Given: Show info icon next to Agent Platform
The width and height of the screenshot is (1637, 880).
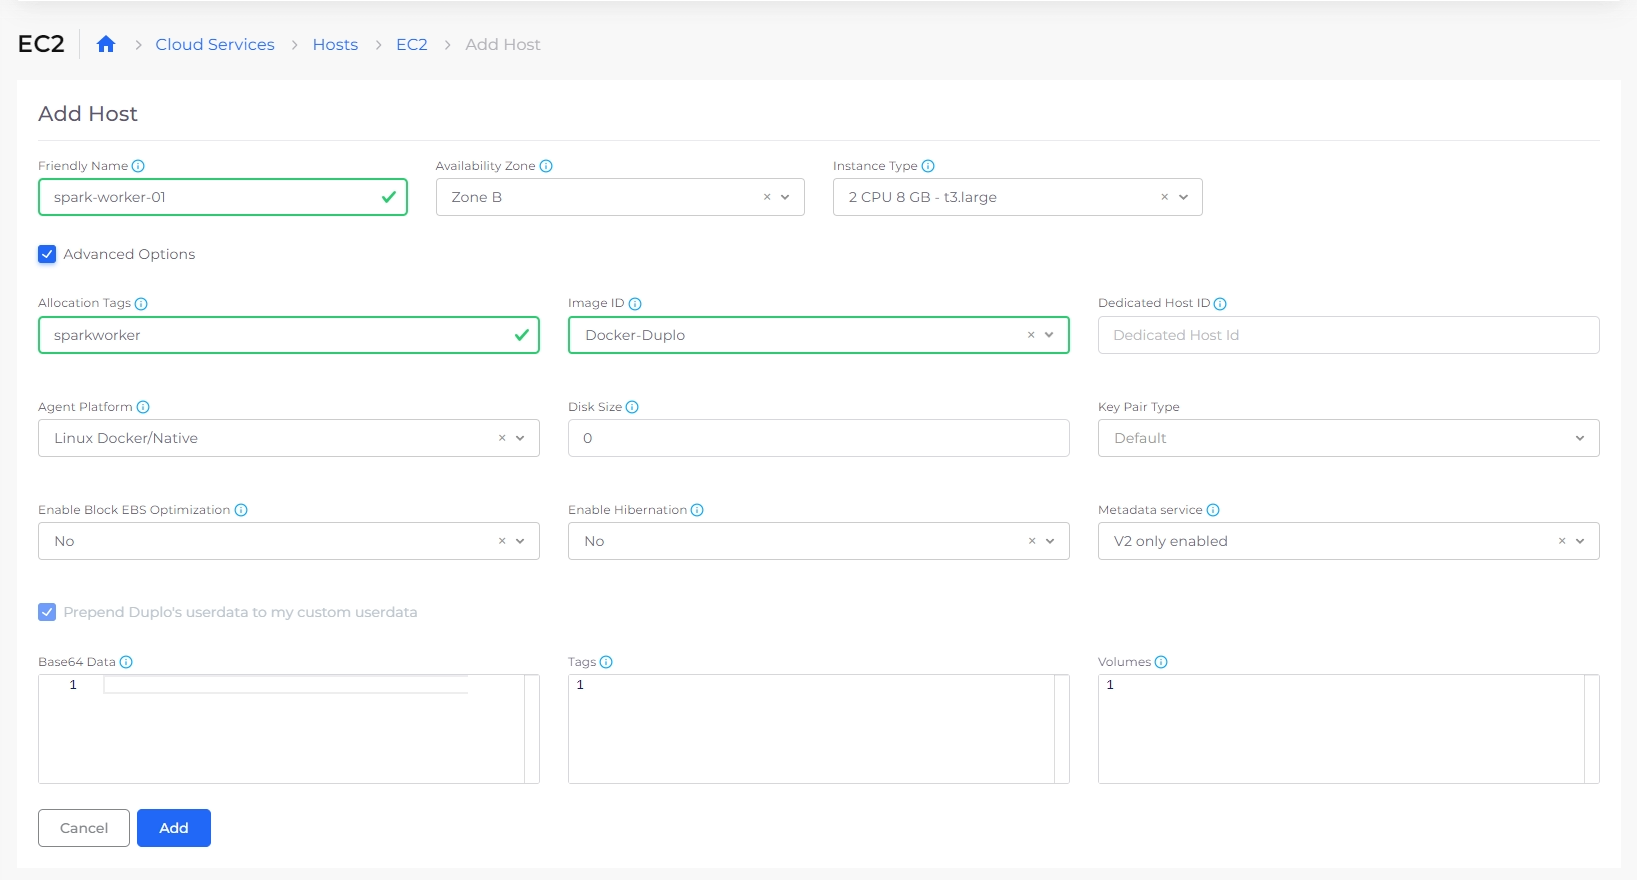Looking at the screenshot, I should coord(143,407).
